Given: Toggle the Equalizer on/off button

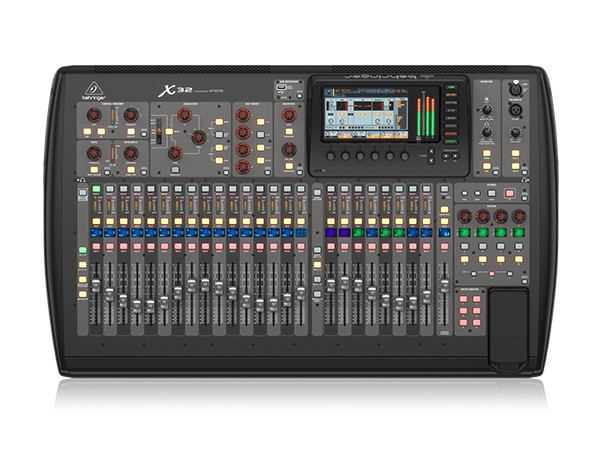Looking at the screenshot, I should (175, 170).
